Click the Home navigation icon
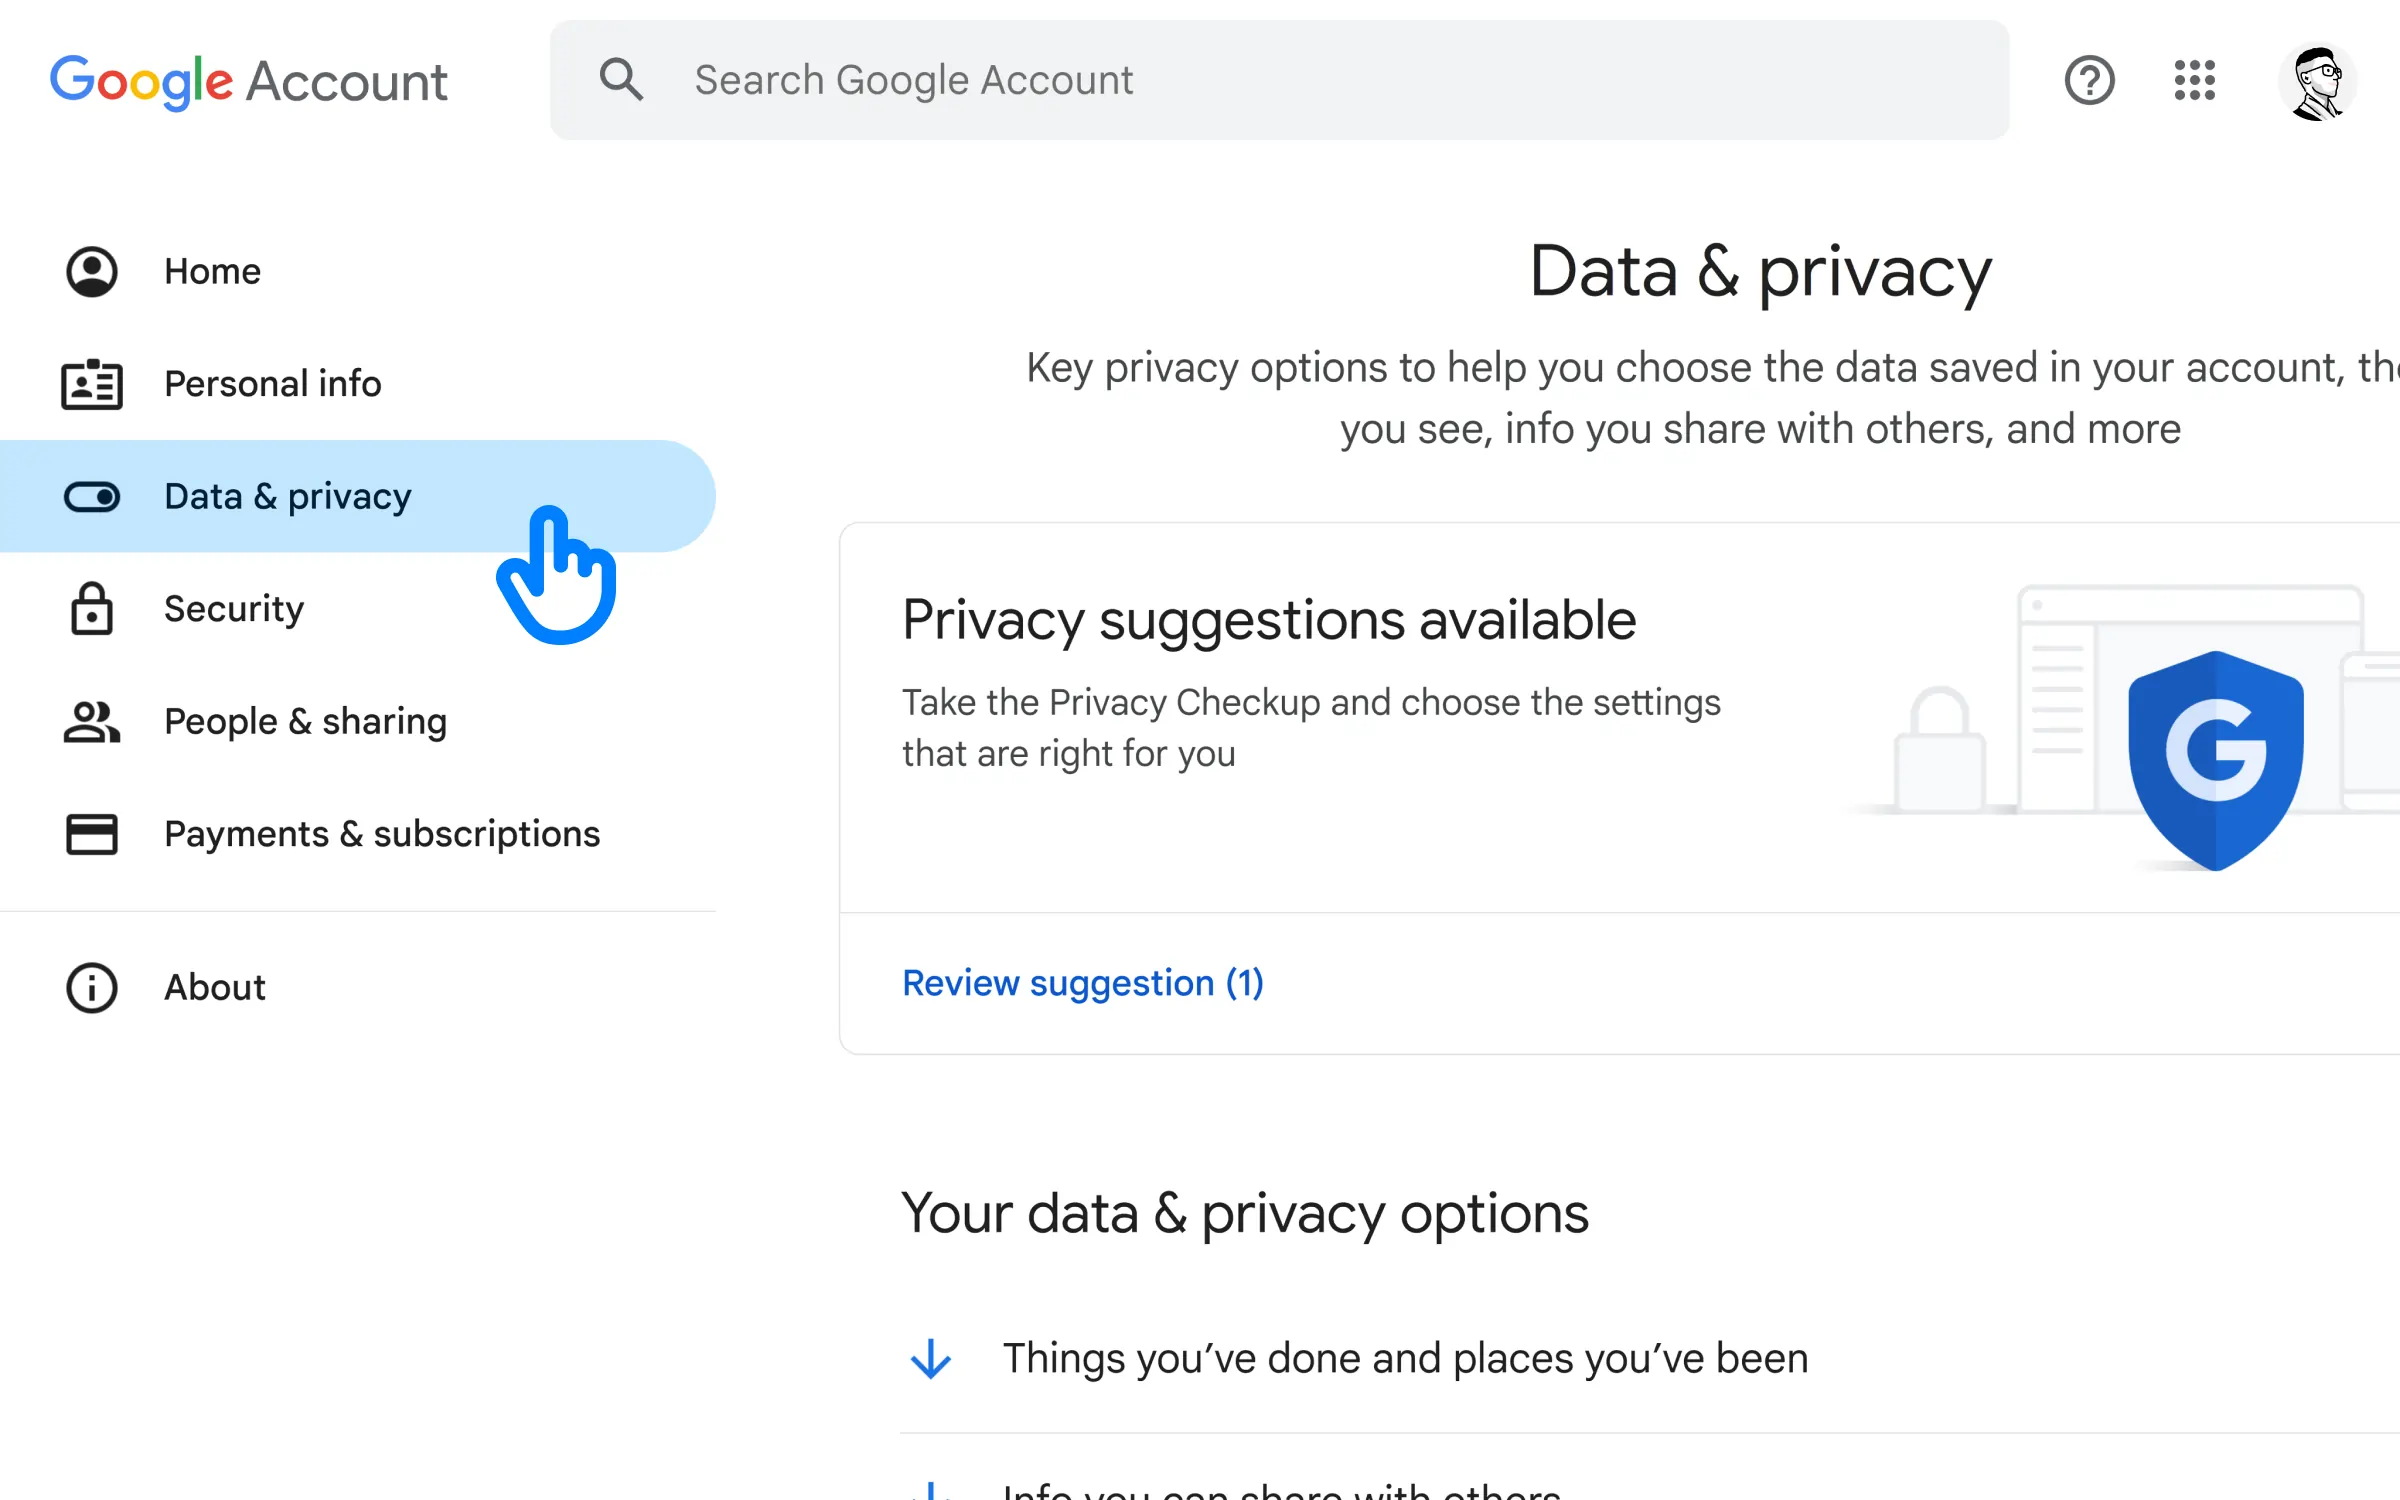 (90, 270)
